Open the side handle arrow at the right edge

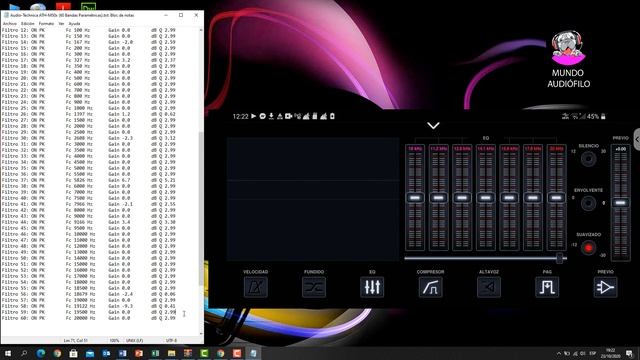637,140
